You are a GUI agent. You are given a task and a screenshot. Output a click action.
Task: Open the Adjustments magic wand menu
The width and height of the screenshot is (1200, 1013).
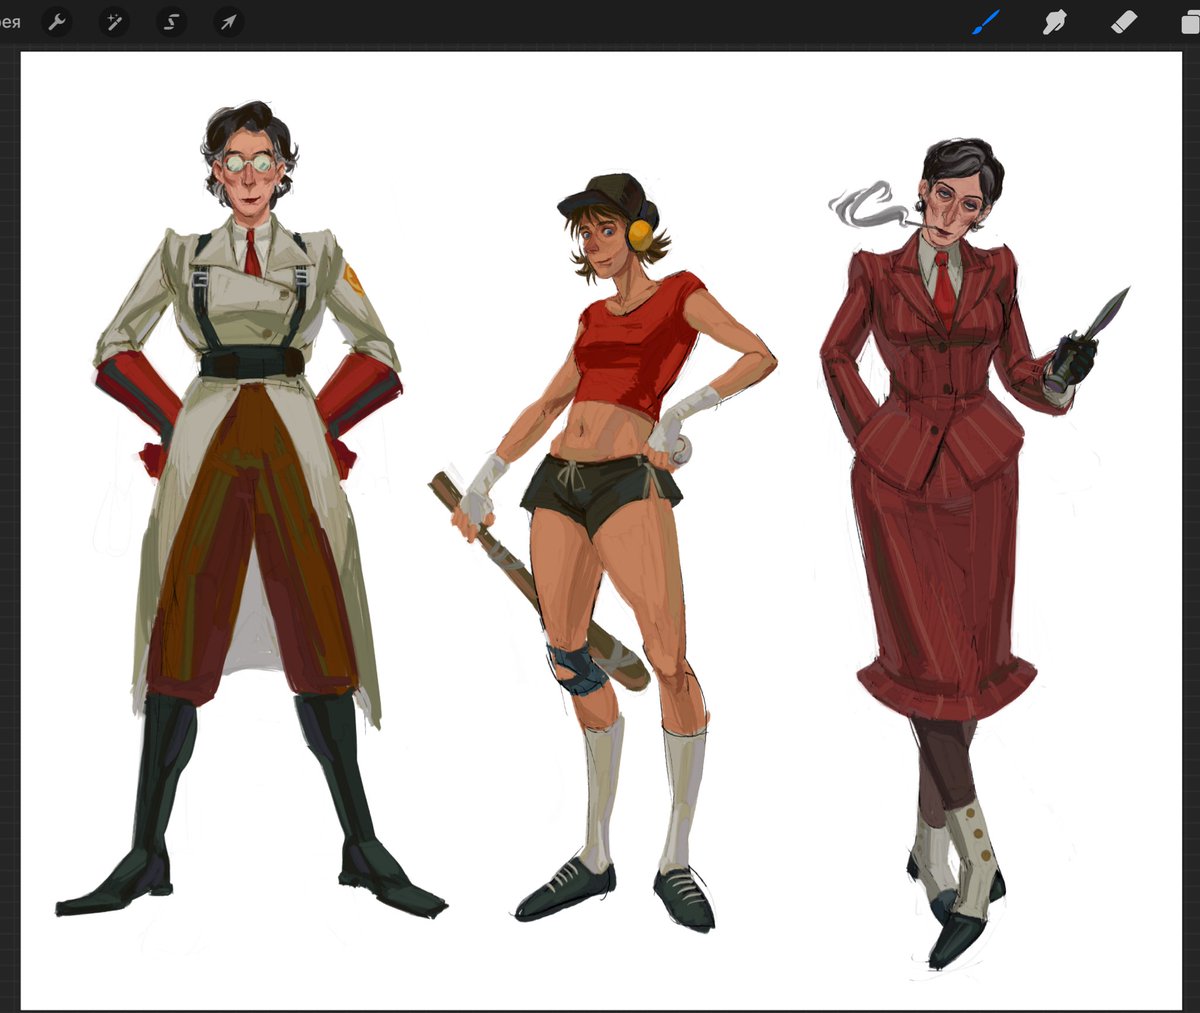pos(114,22)
